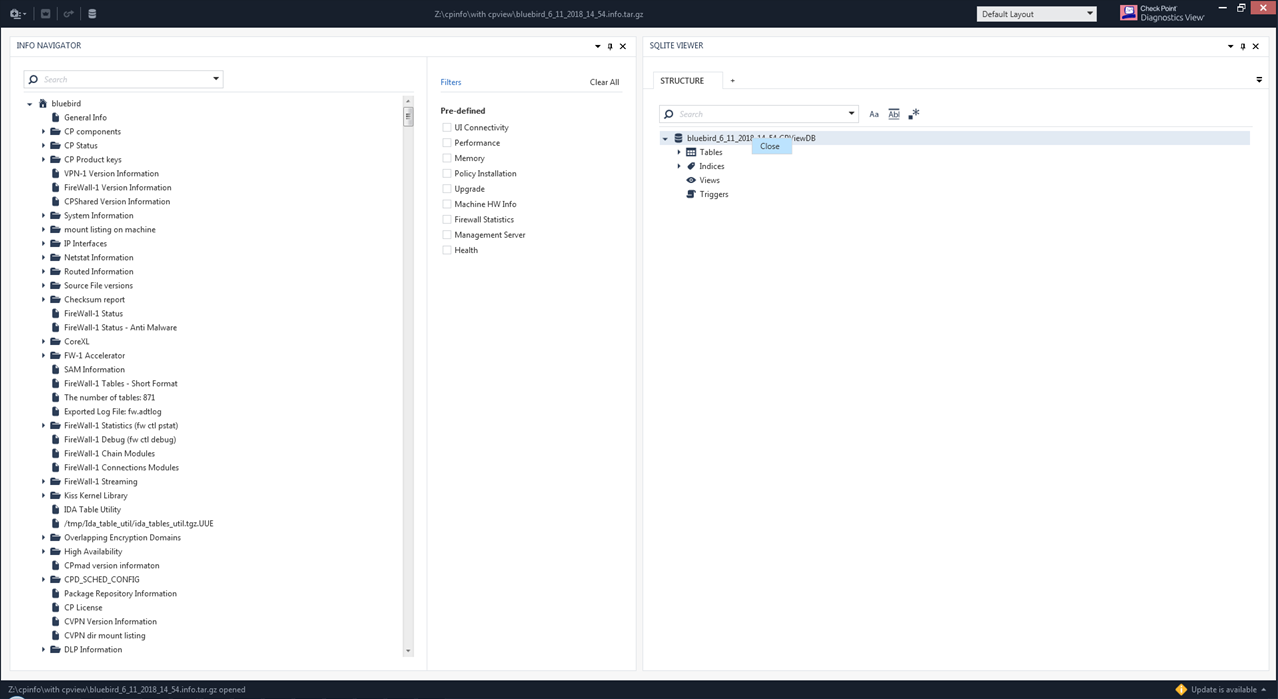The image size is (1278, 699).
Task: Click the Views eye icon
Action: point(691,180)
